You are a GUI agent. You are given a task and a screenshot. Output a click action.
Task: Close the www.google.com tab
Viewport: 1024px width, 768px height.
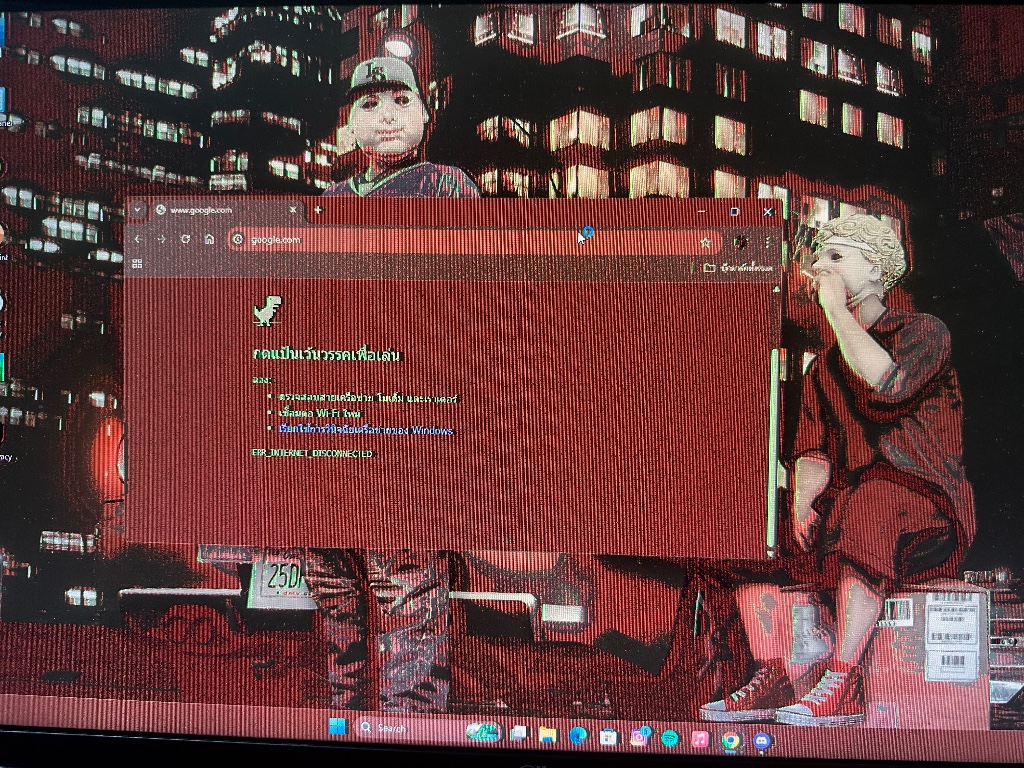pos(293,210)
